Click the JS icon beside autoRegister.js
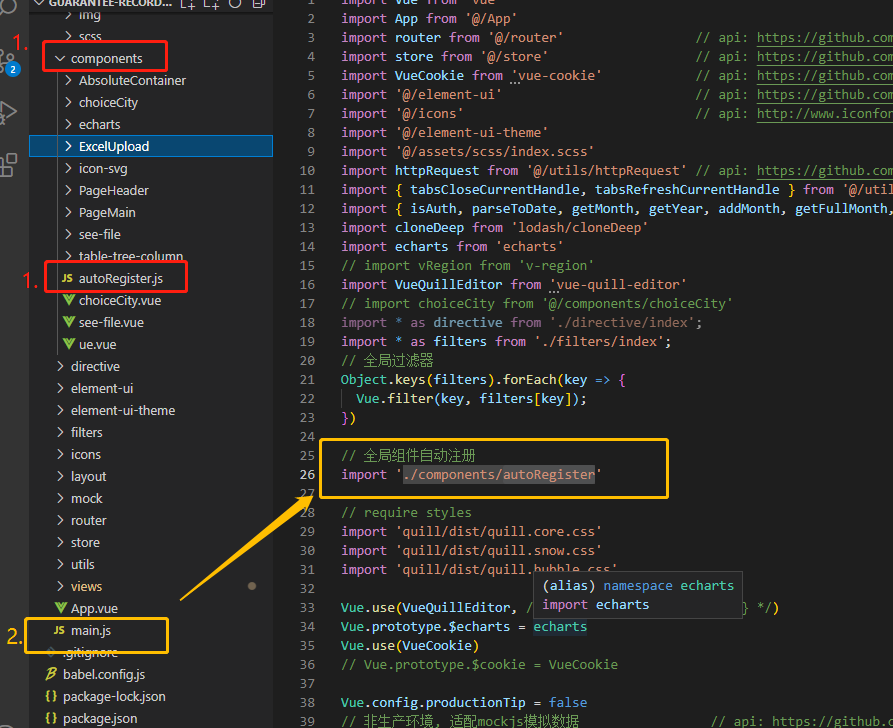This screenshot has width=893, height=728. pyautogui.click(x=67, y=278)
